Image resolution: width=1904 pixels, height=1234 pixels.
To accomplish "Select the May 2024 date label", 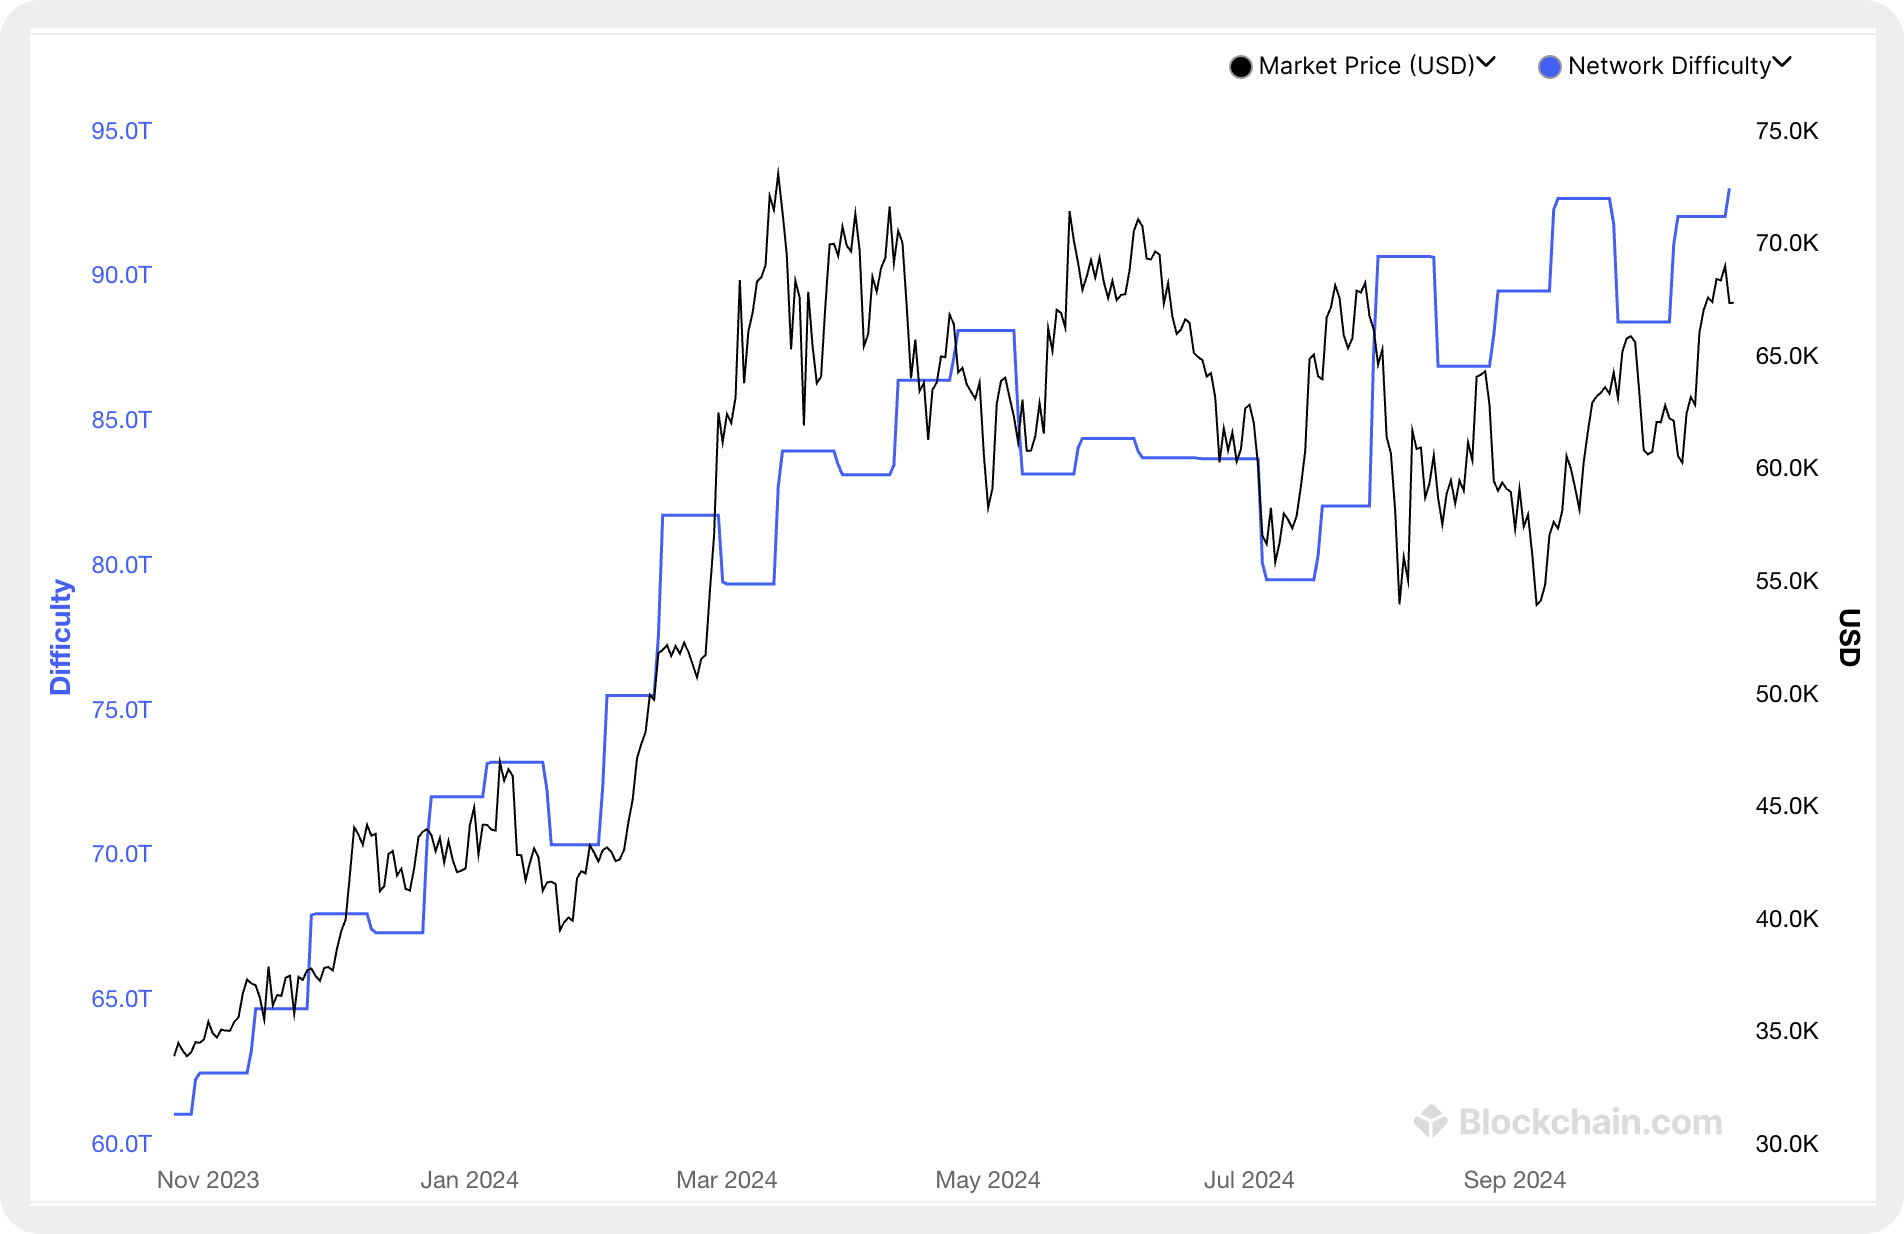I will tap(988, 1180).
